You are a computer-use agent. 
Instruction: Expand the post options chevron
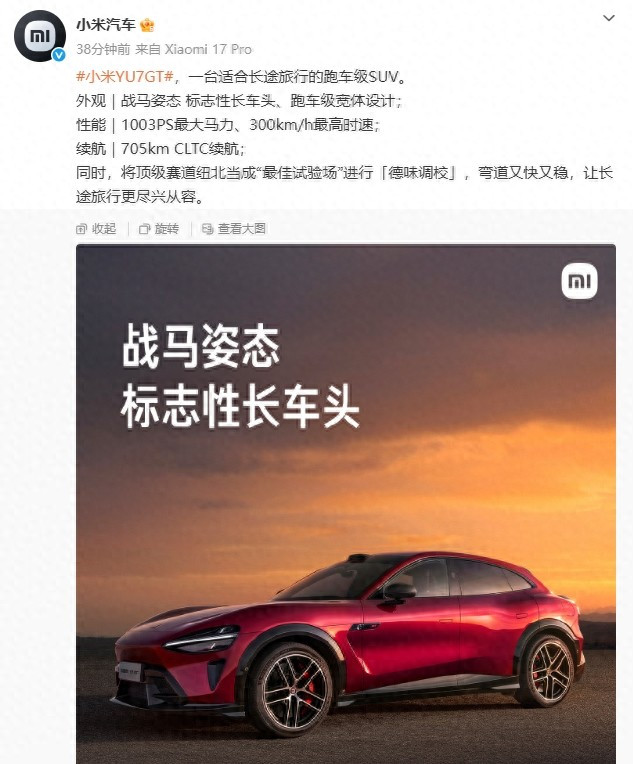(609, 19)
